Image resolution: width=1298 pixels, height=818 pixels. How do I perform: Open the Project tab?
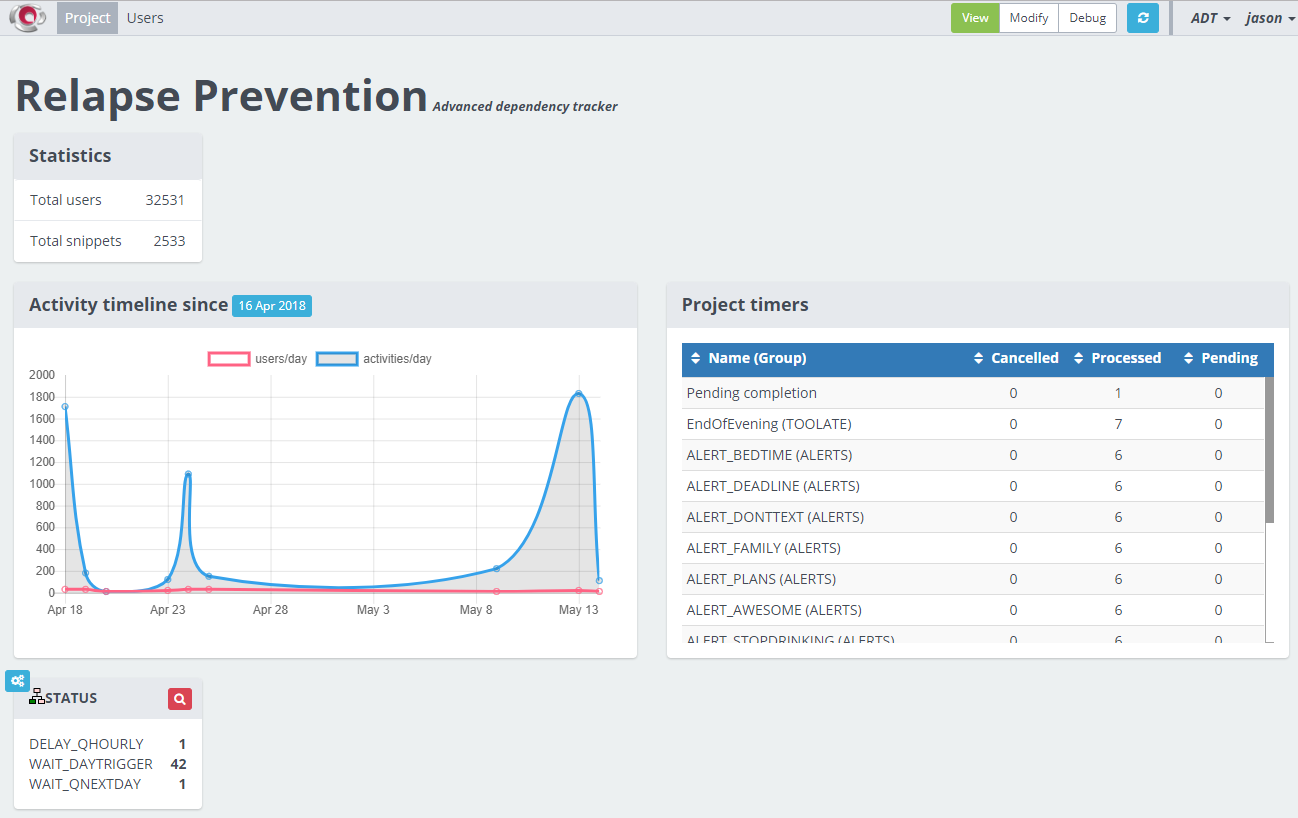pos(87,18)
